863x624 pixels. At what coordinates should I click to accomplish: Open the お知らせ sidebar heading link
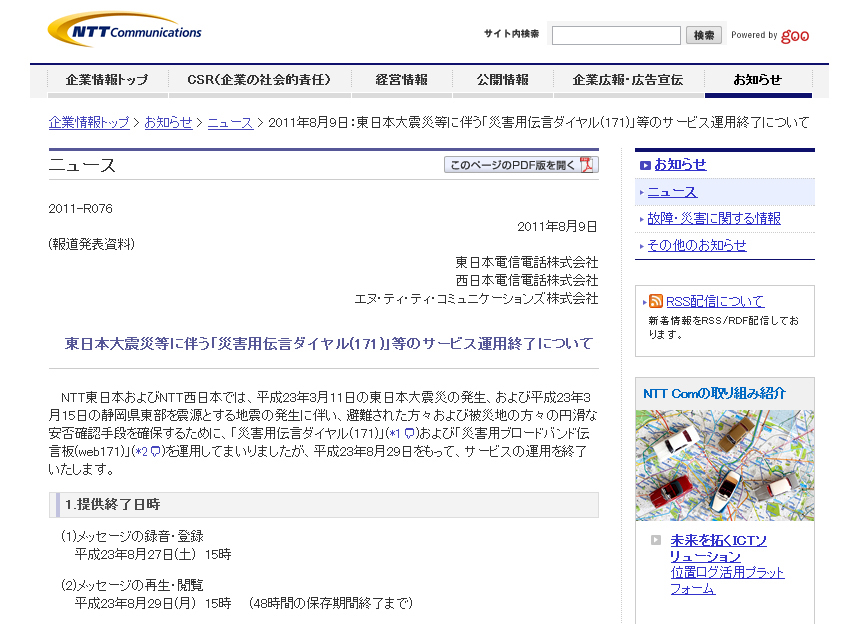click(x=680, y=165)
